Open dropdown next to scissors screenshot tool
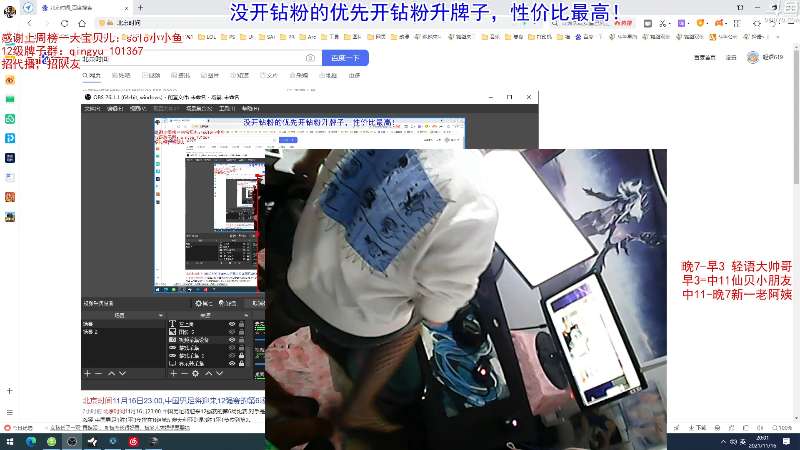Image resolution: width=800 pixels, height=450 pixels. pos(669,23)
